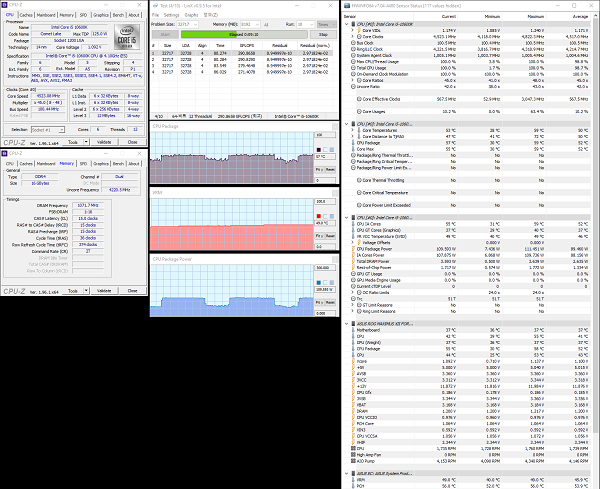Image resolution: width=600 pixels, height=489 pixels.
Task: Expand the Core Ratios row
Action: pos(352,80)
